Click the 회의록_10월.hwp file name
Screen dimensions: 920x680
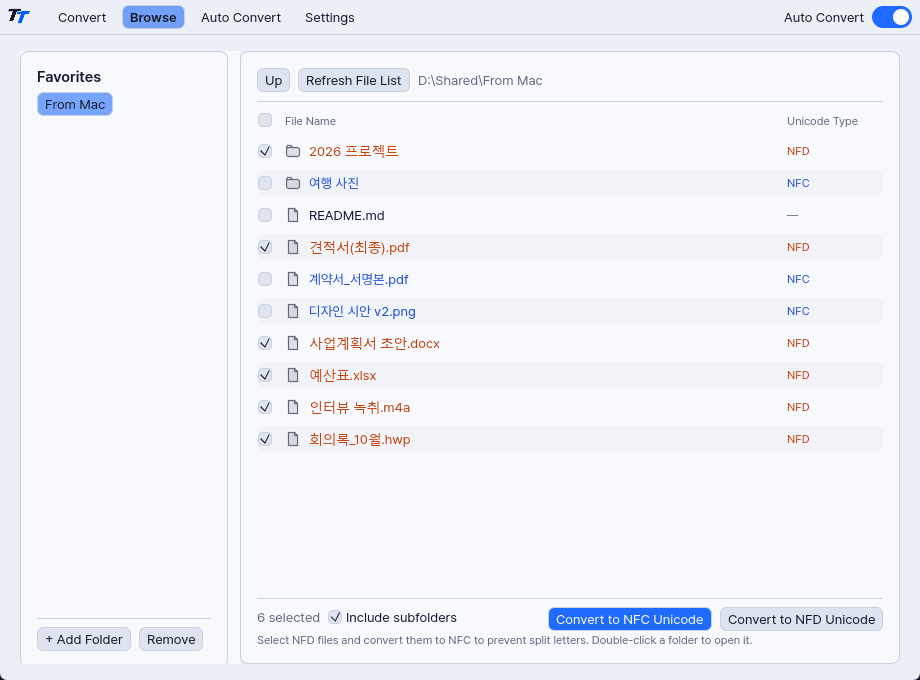(x=360, y=439)
